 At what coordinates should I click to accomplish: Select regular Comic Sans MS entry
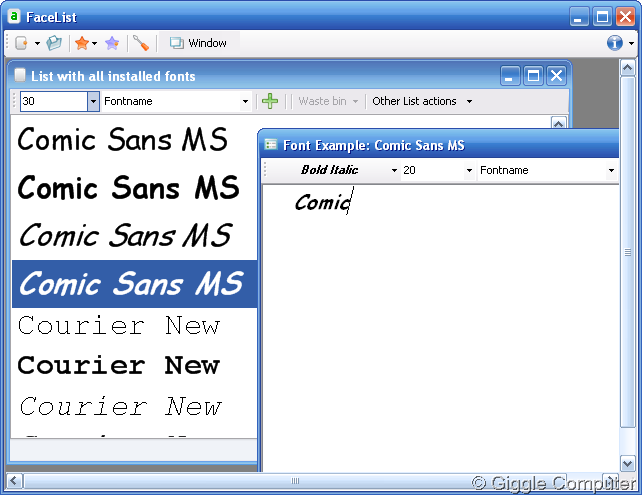coord(134,139)
